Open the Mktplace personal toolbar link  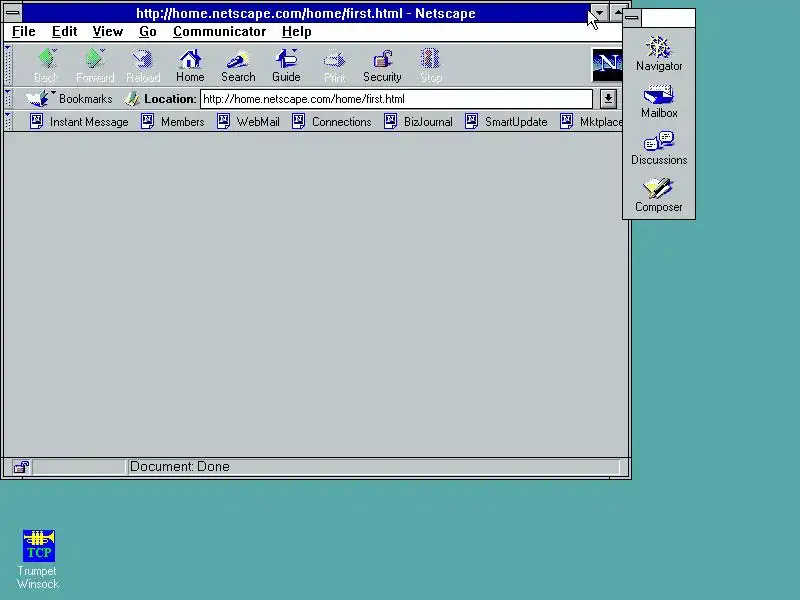591,121
